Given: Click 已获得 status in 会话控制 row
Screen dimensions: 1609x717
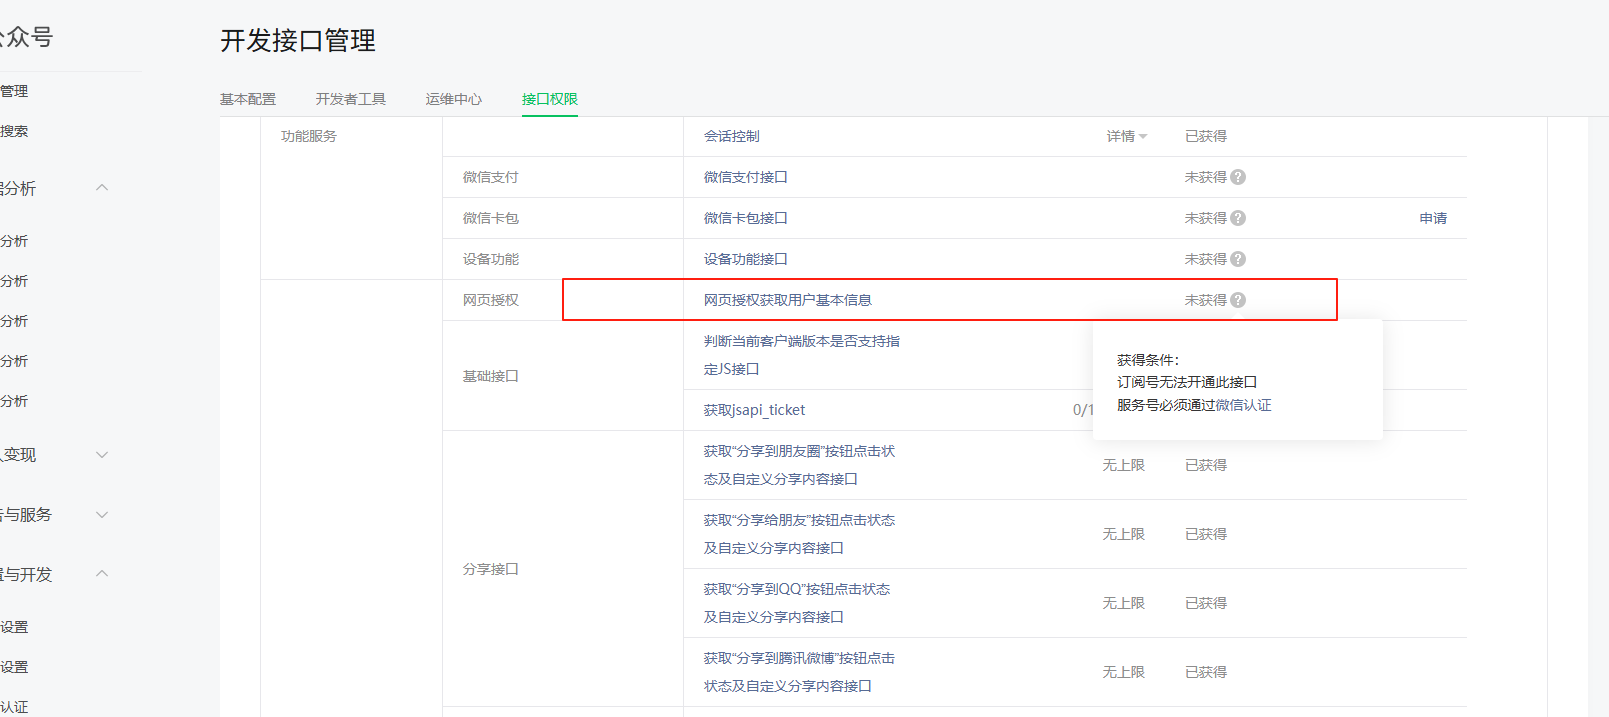Looking at the screenshot, I should (x=1206, y=136).
